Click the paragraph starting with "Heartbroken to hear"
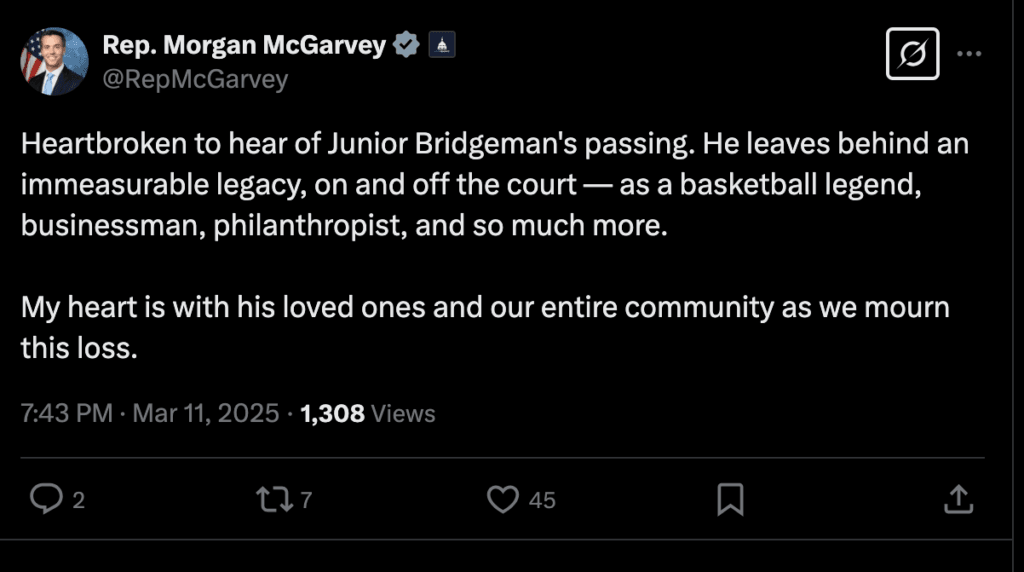This screenshot has width=1024, height=572. (495, 184)
